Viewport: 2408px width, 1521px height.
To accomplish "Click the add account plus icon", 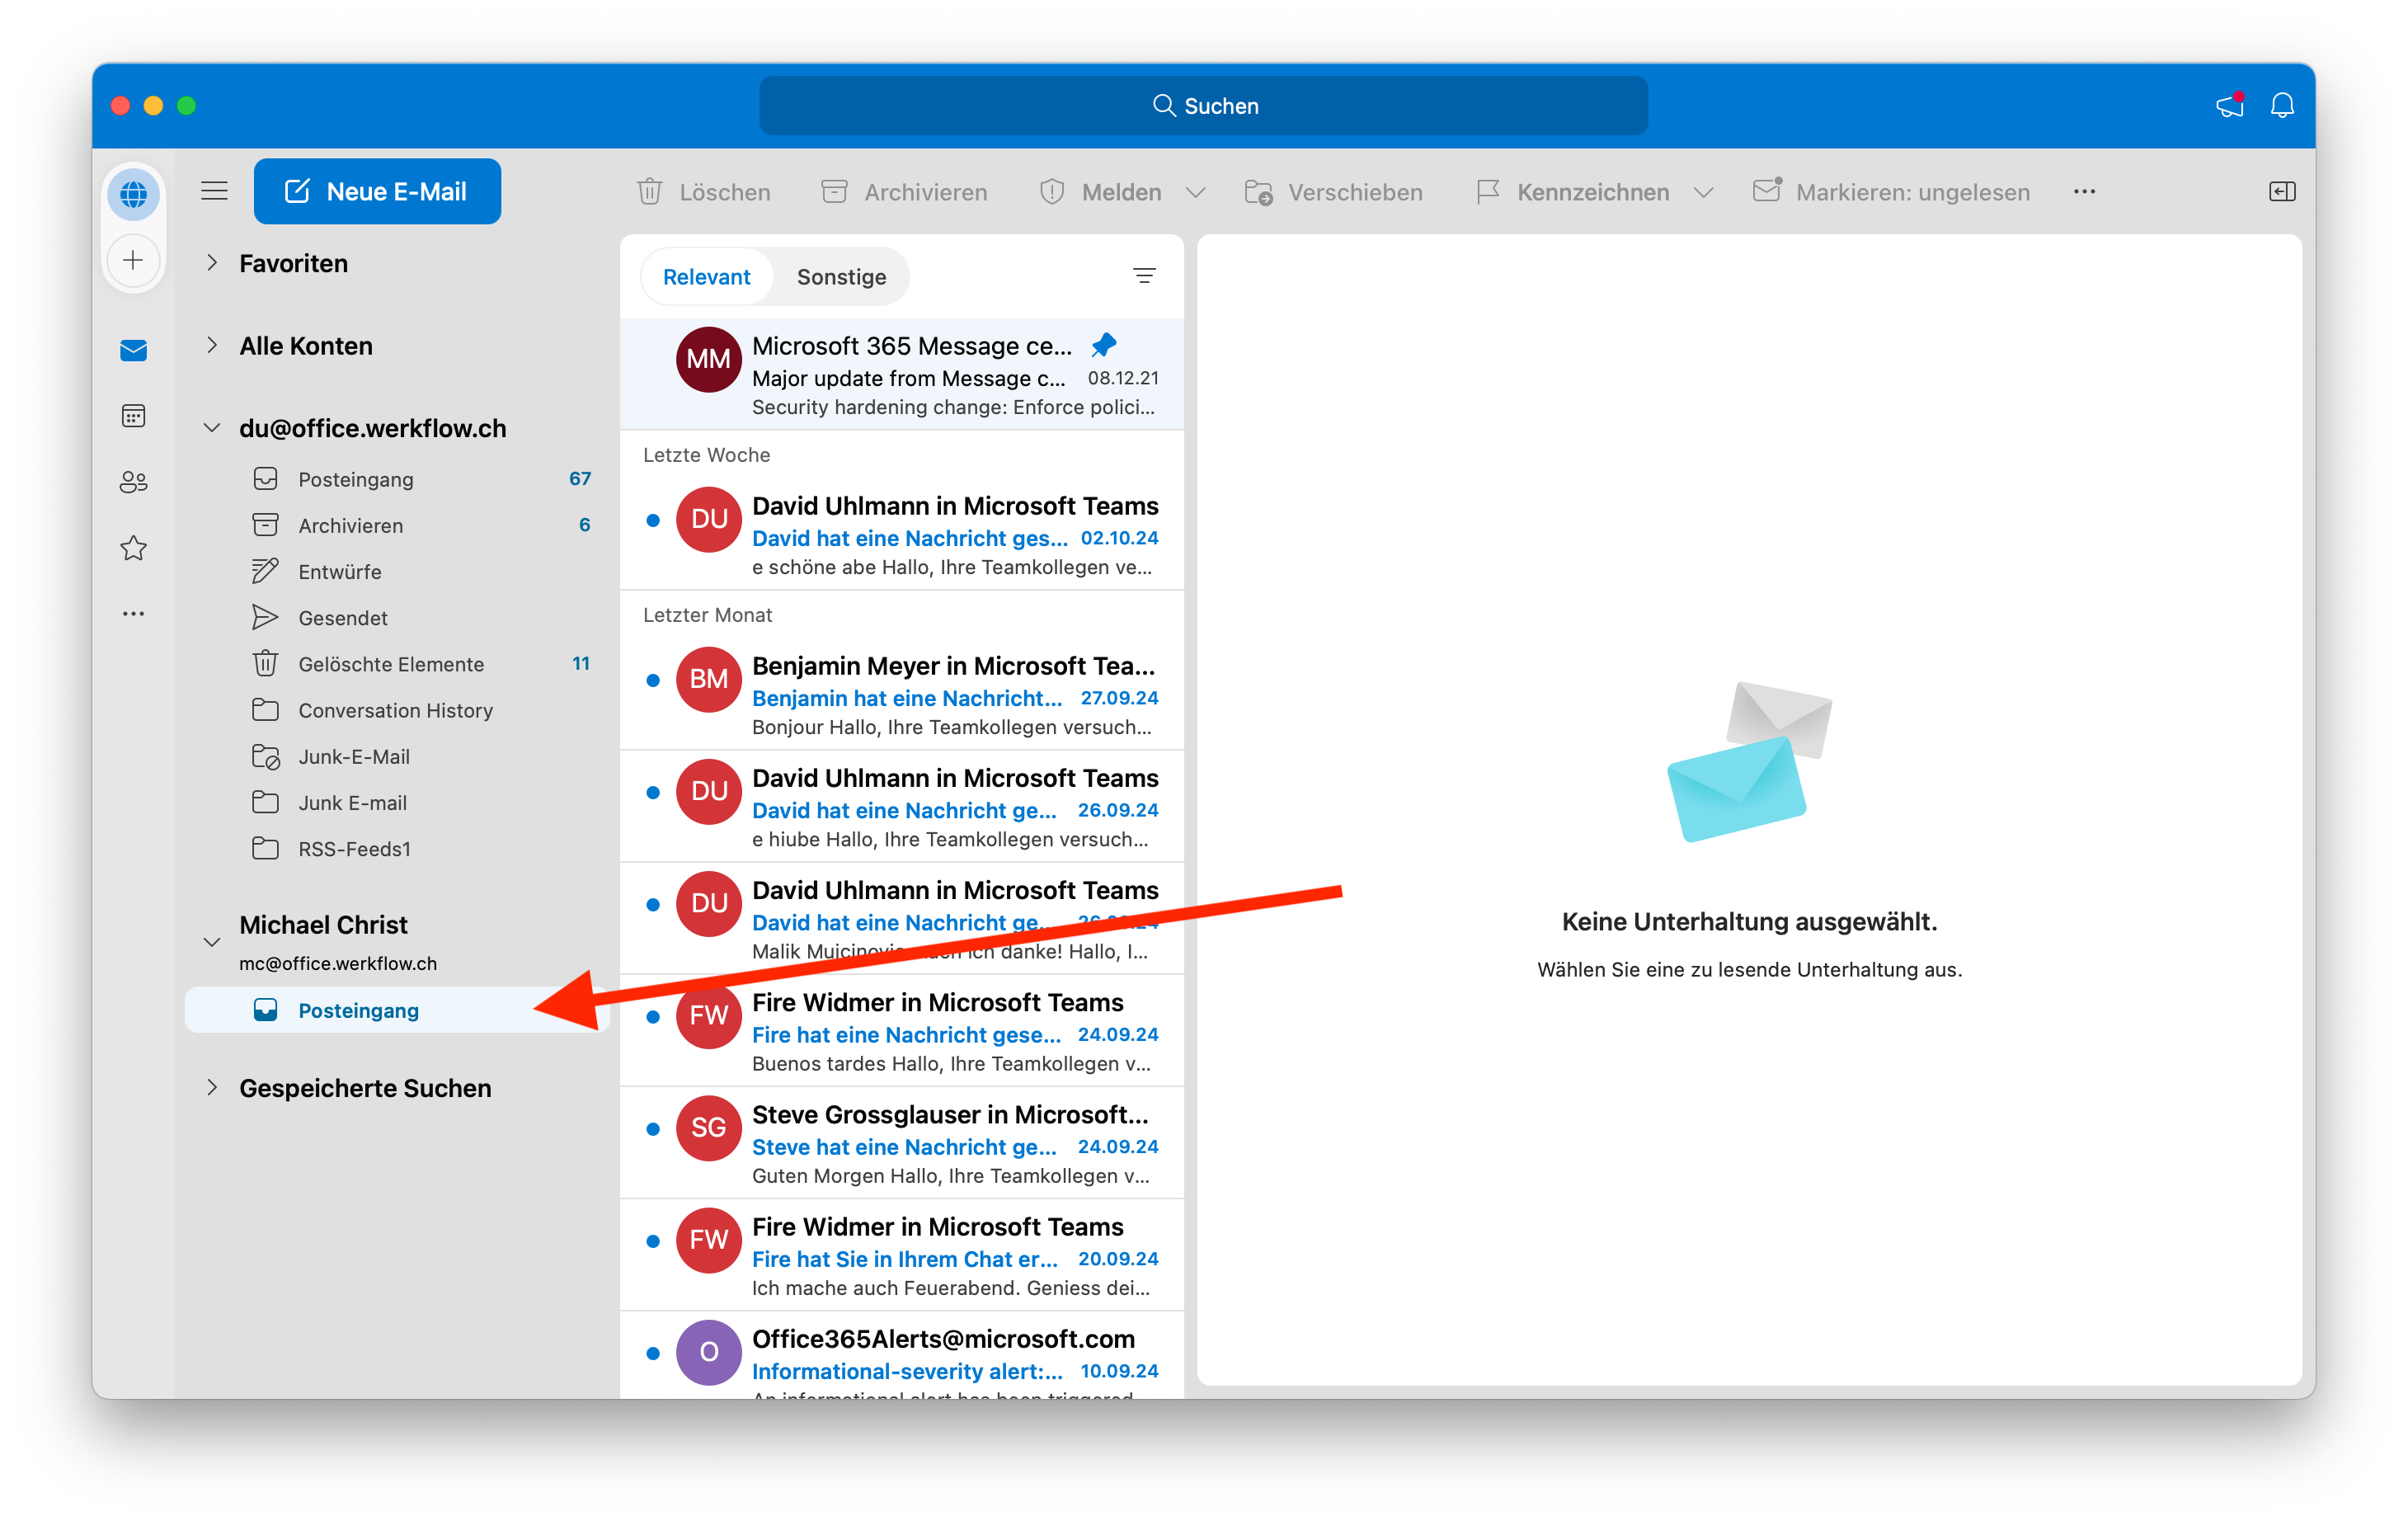I will point(133,261).
